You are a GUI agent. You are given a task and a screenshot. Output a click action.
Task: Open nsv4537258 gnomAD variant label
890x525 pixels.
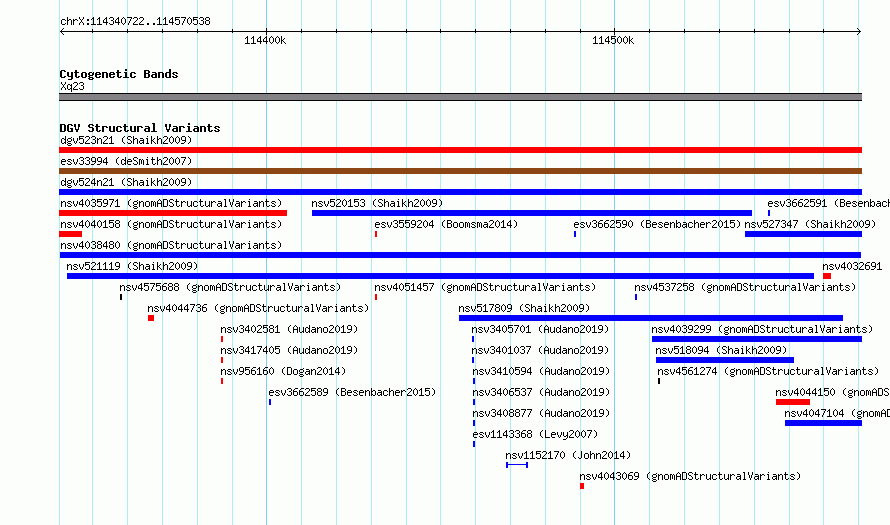coord(745,287)
